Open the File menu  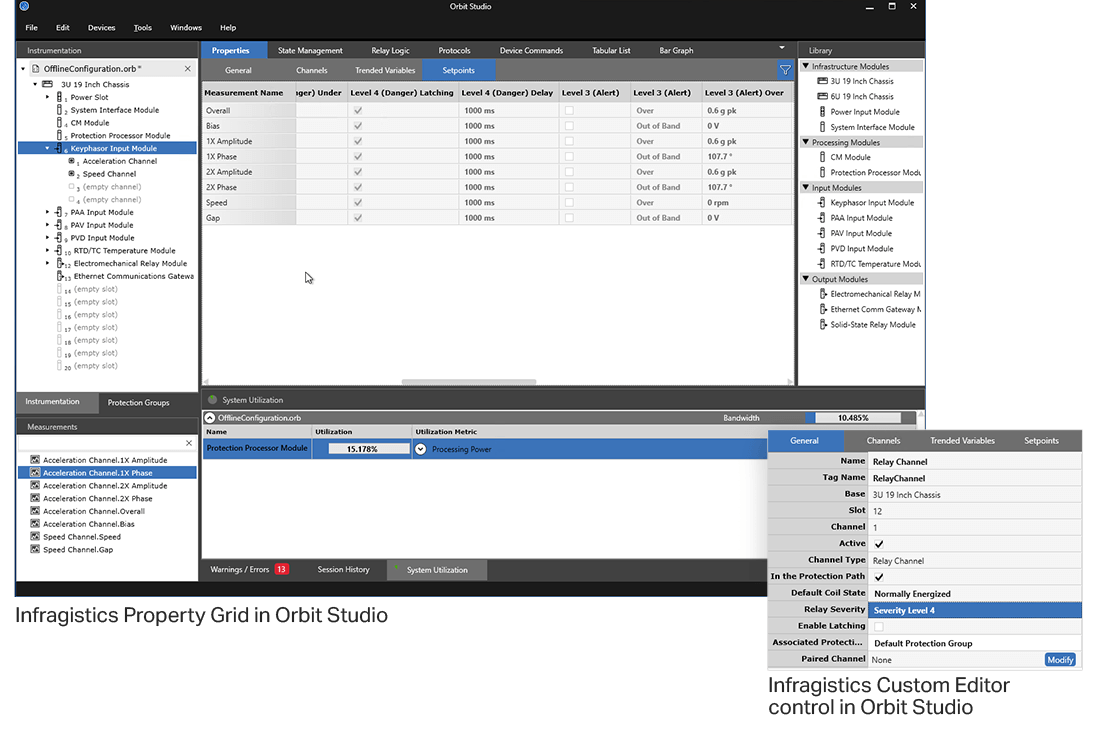click(x=32, y=28)
